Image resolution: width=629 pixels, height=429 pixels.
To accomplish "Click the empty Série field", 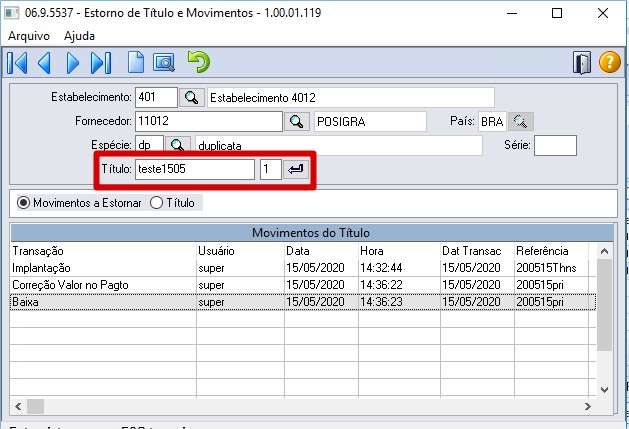I will click(555, 145).
